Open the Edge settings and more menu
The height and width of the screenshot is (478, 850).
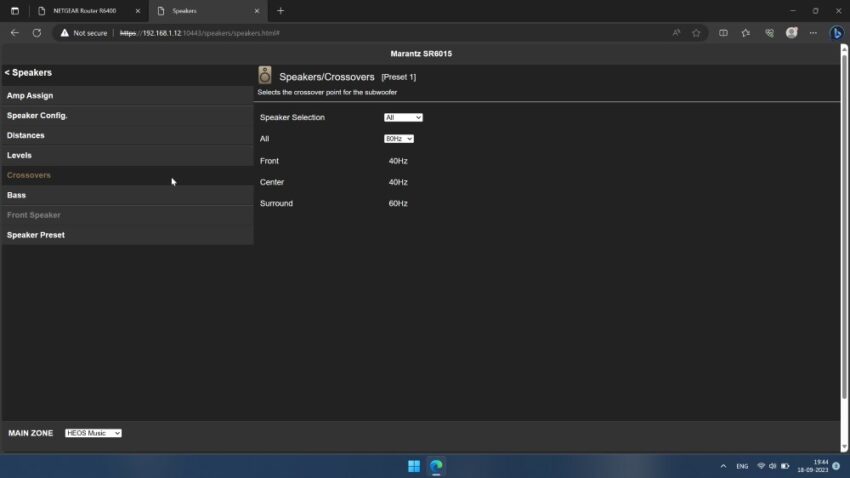point(813,33)
